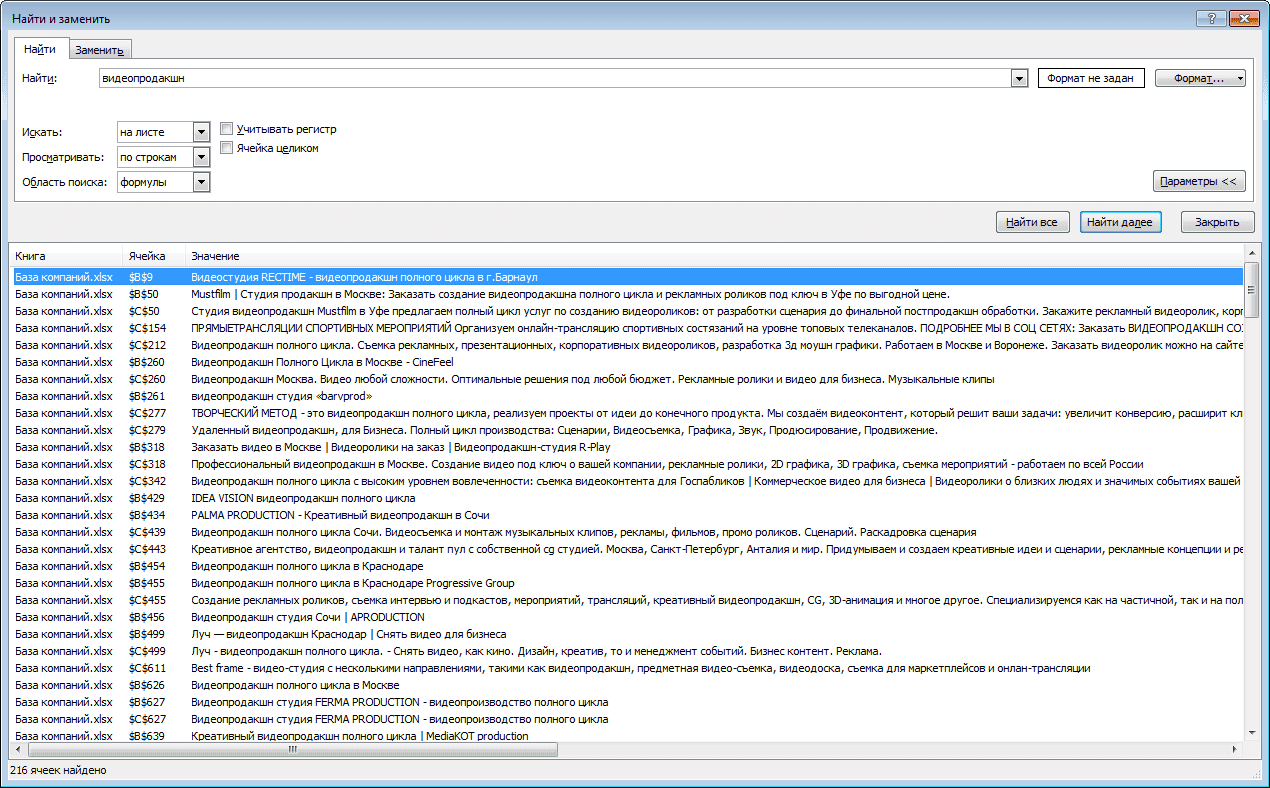Click the horizontal scrollbar left arrow

coord(17,749)
